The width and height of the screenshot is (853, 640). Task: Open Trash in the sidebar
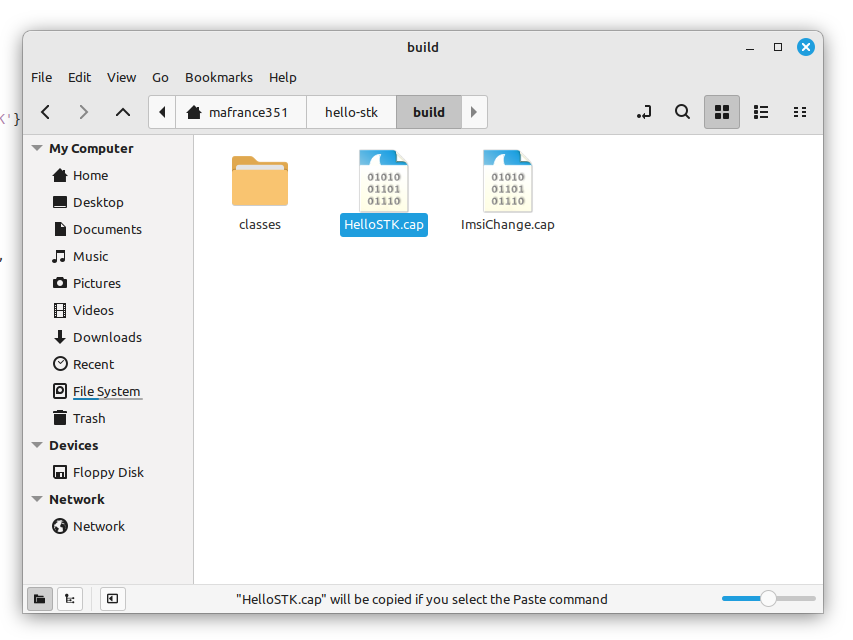click(88, 418)
